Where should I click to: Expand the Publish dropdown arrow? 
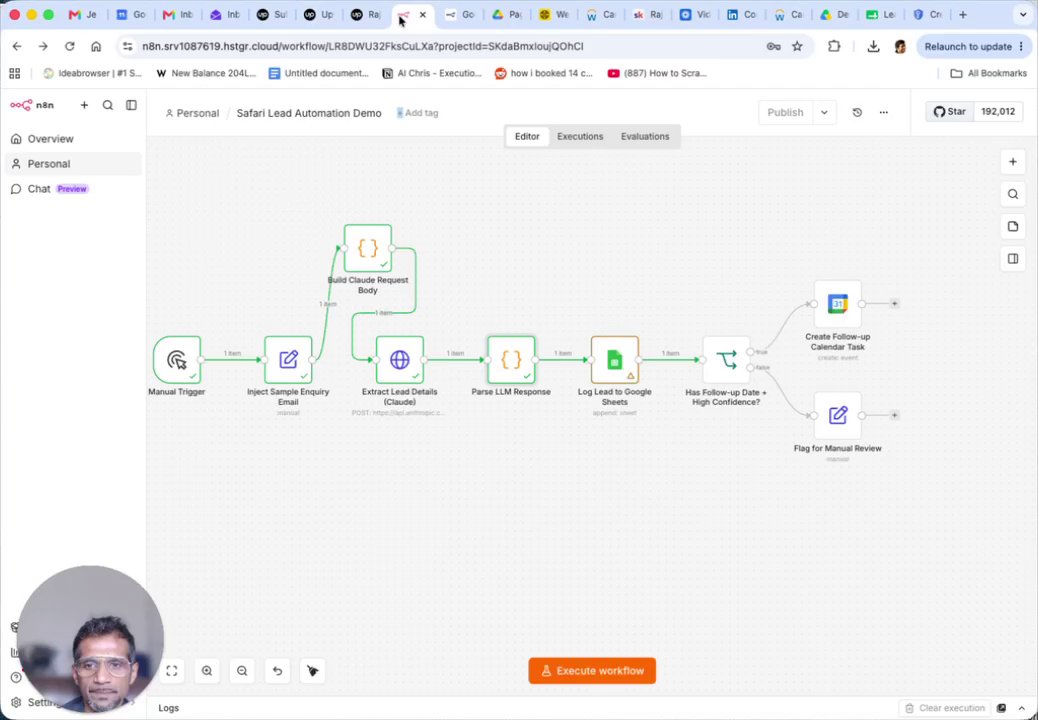click(x=824, y=112)
